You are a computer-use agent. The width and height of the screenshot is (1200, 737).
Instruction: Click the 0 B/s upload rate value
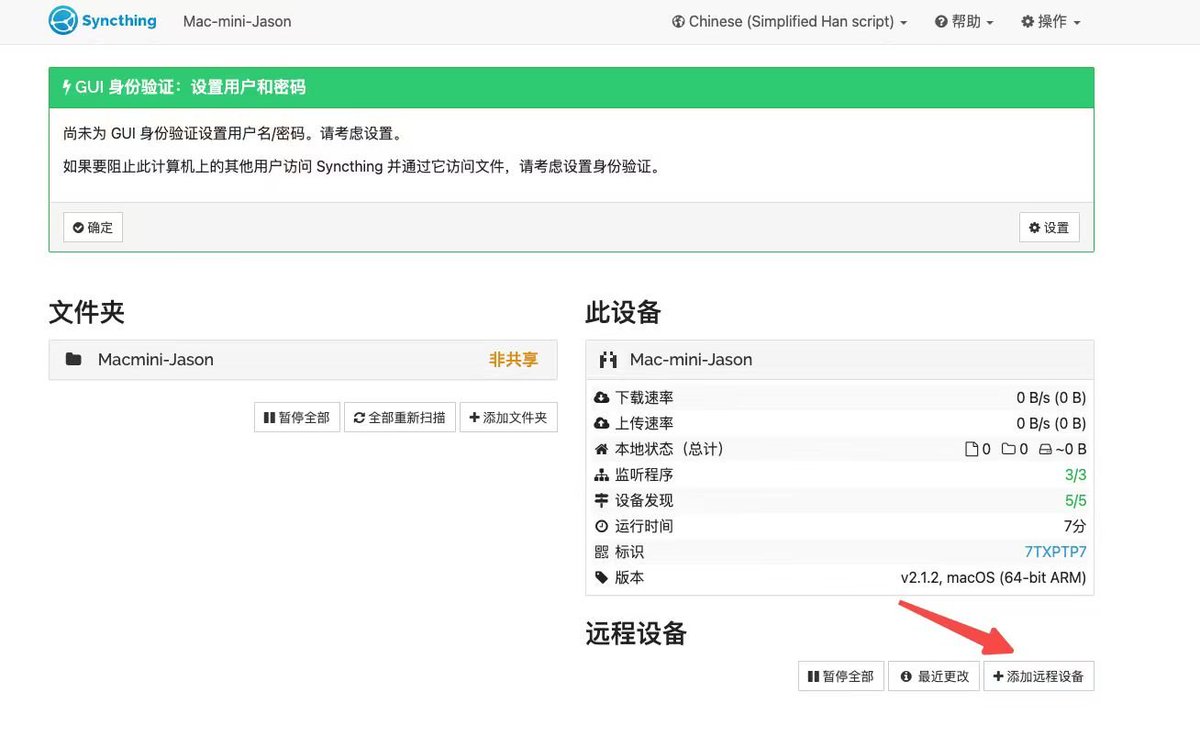coord(1051,423)
